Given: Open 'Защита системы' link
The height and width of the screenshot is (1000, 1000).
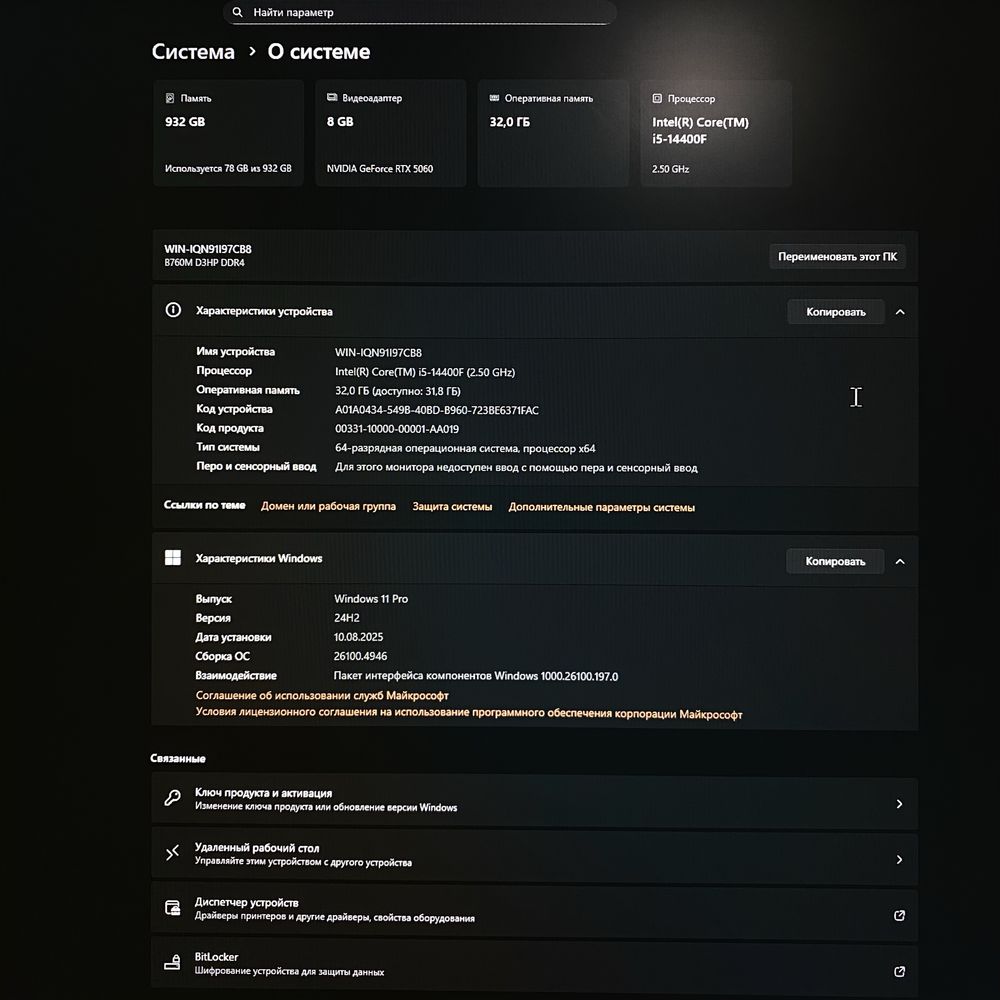Looking at the screenshot, I should 452,506.
